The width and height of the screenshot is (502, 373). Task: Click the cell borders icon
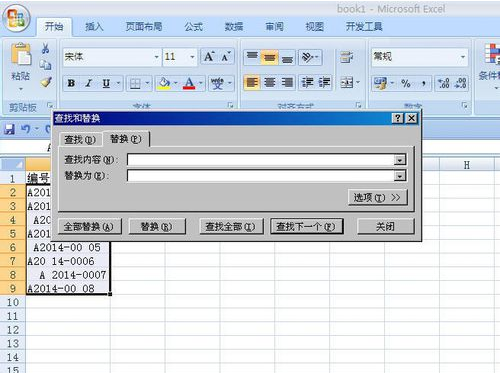click(x=135, y=83)
